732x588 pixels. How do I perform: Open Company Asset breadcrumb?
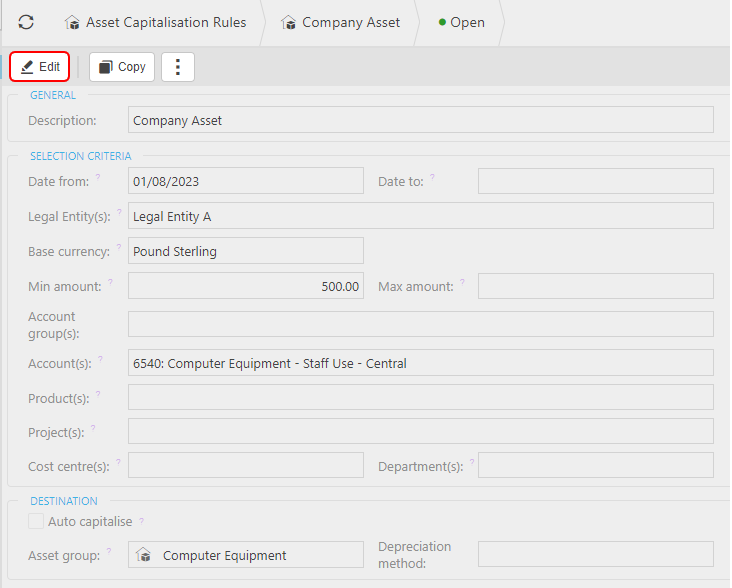pyautogui.click(x=340, y=22)
